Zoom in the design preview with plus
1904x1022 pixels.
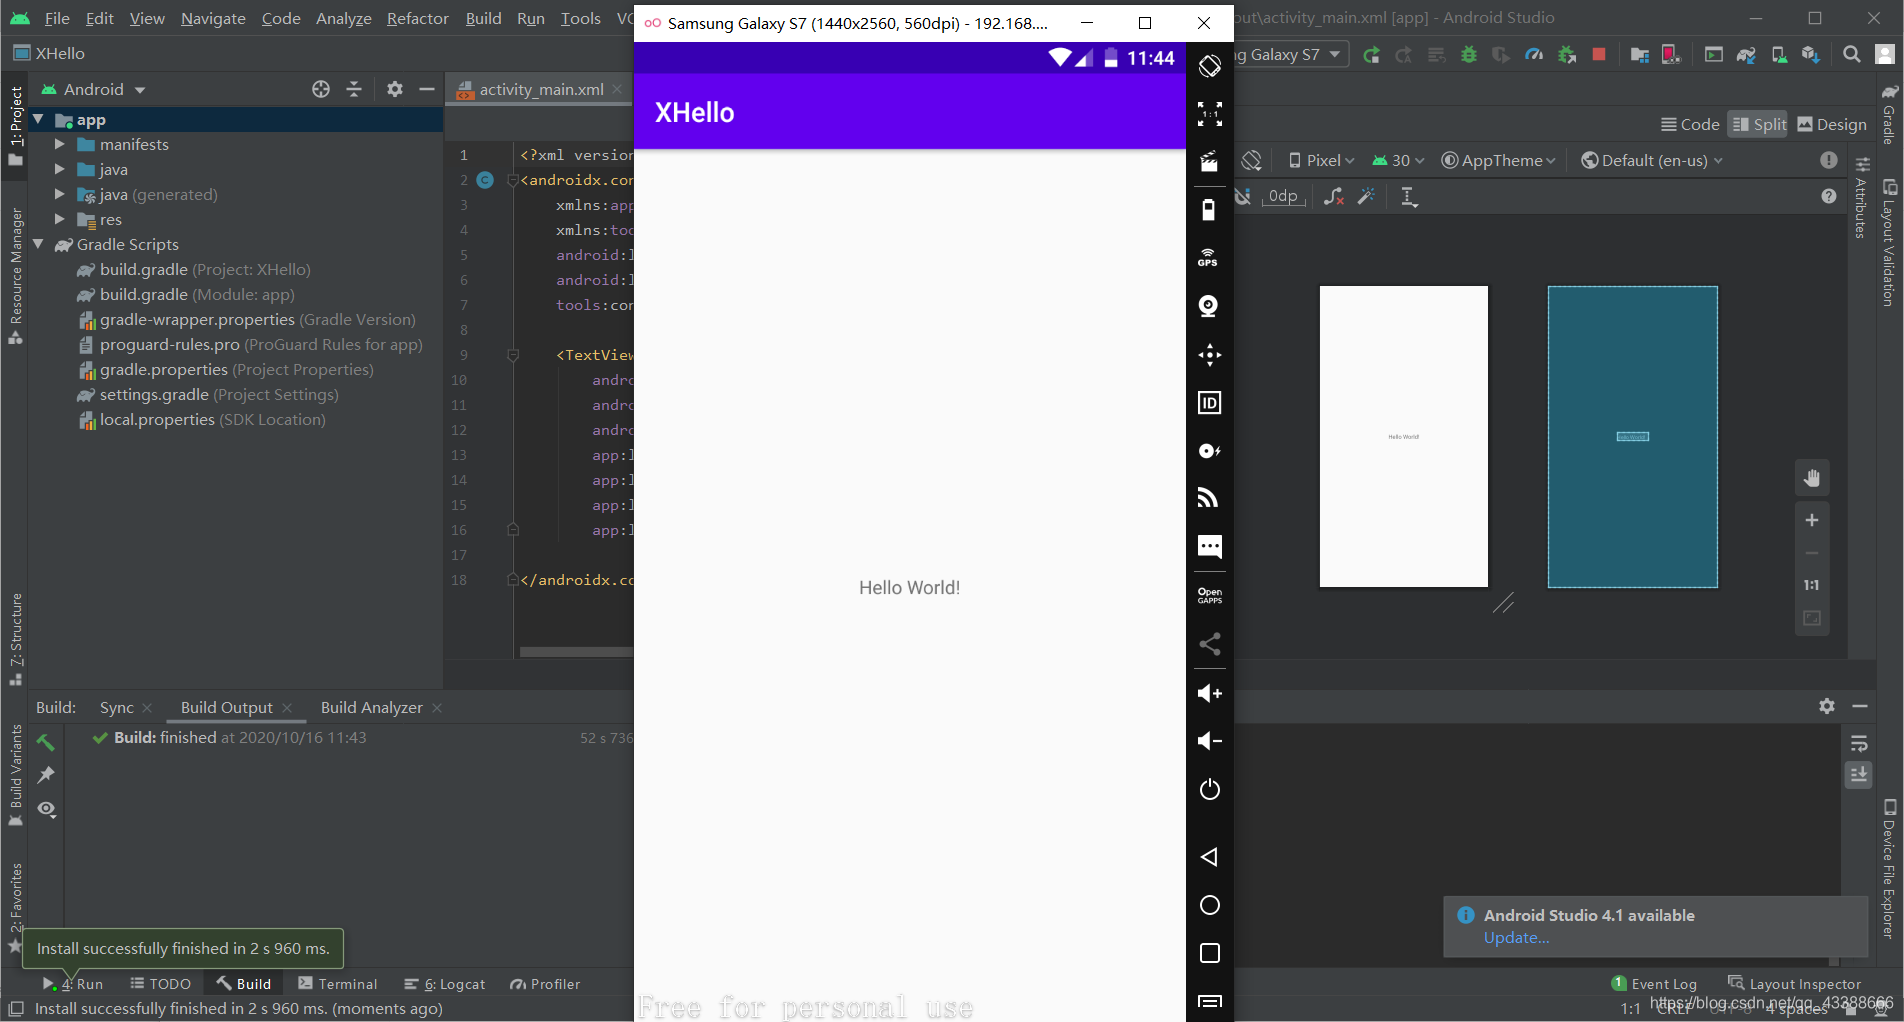[1812, 520]
